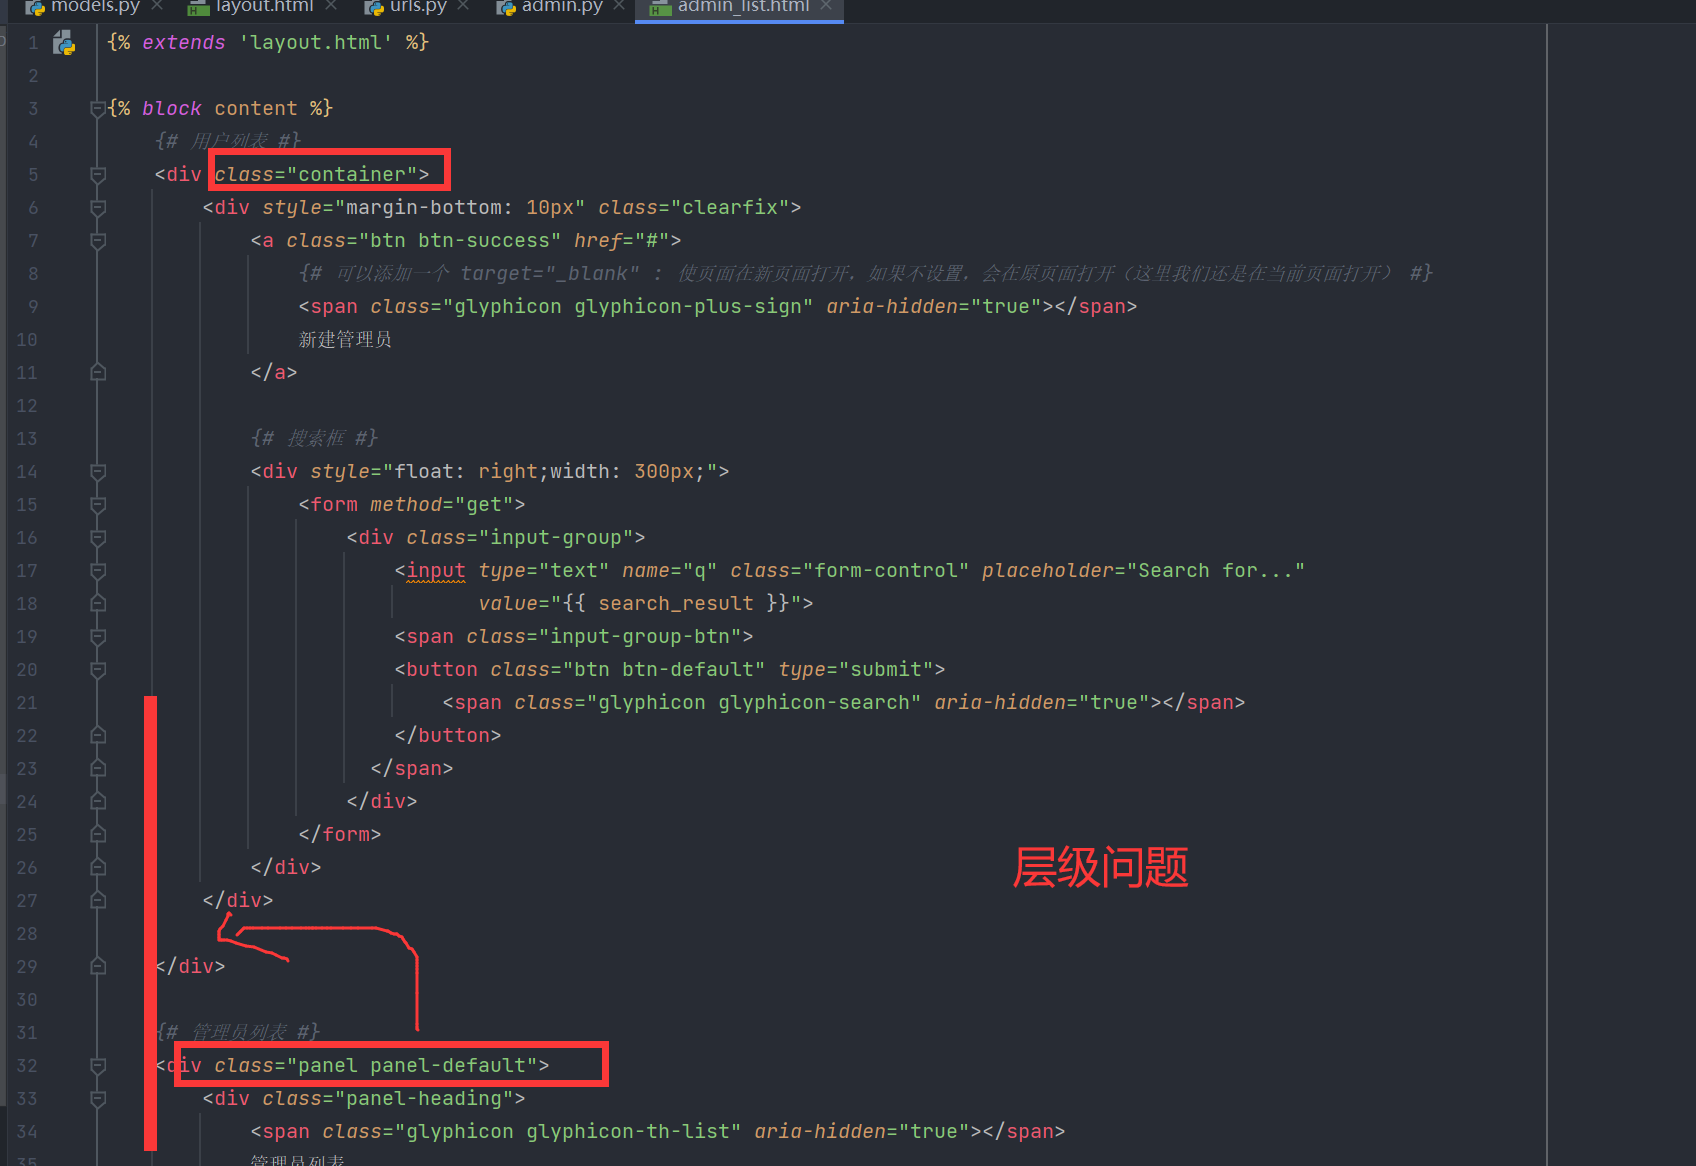This screenshot has height=1166, width=1696.
Task: Click the HTML file icon on admin_list.html tab
Action: (x=660, y=8)
